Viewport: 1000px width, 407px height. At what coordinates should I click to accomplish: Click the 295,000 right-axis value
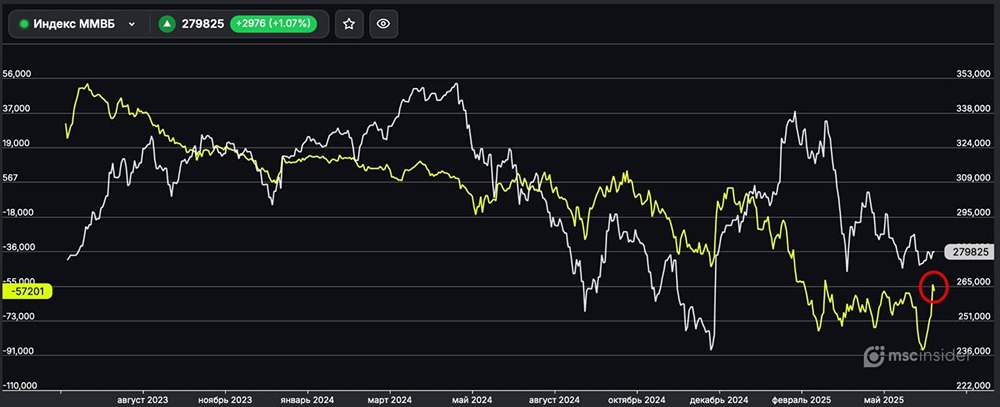[x=974, y=214]
